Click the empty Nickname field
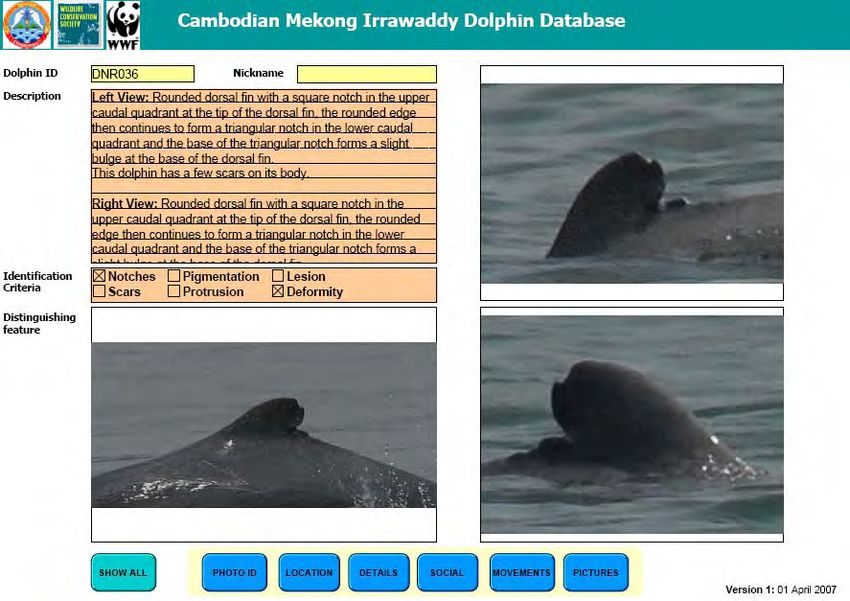This screenshot has width=850, height=601. coord(366,74)
